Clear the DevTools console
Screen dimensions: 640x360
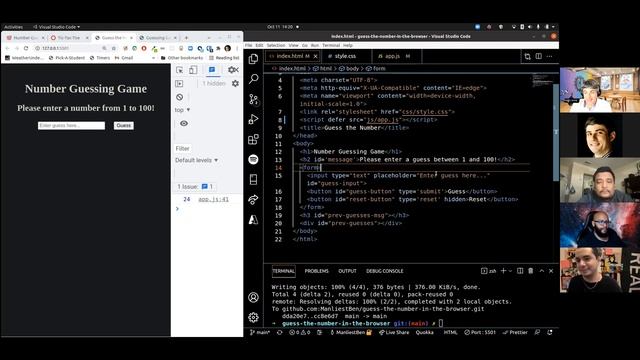pos(180,97)
